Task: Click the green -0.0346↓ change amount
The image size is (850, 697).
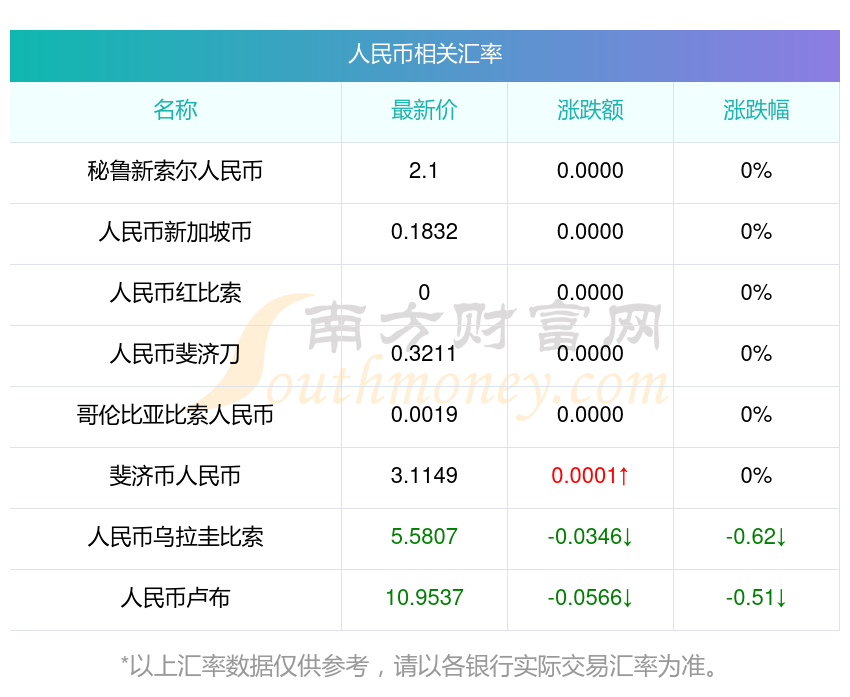Action: [x=590, y=537]
